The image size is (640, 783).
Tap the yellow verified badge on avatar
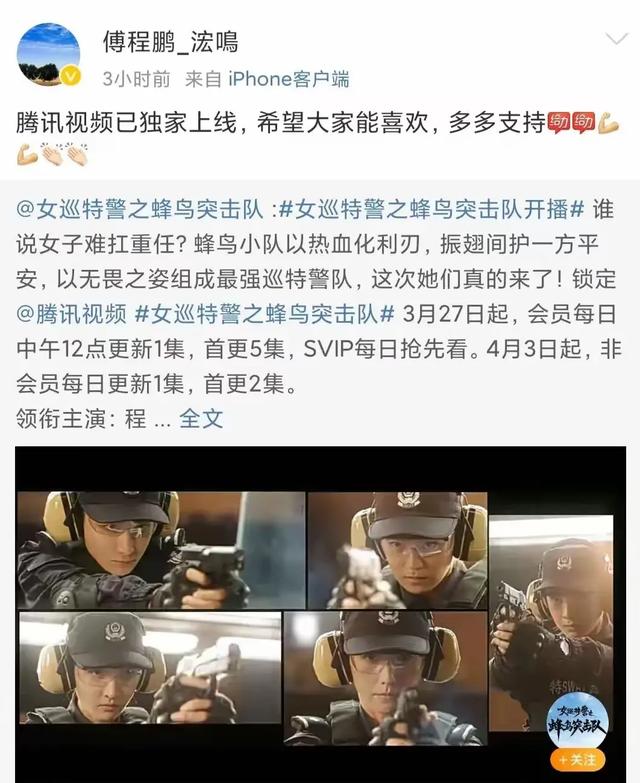pyautogui.click(x=71, y=76)
